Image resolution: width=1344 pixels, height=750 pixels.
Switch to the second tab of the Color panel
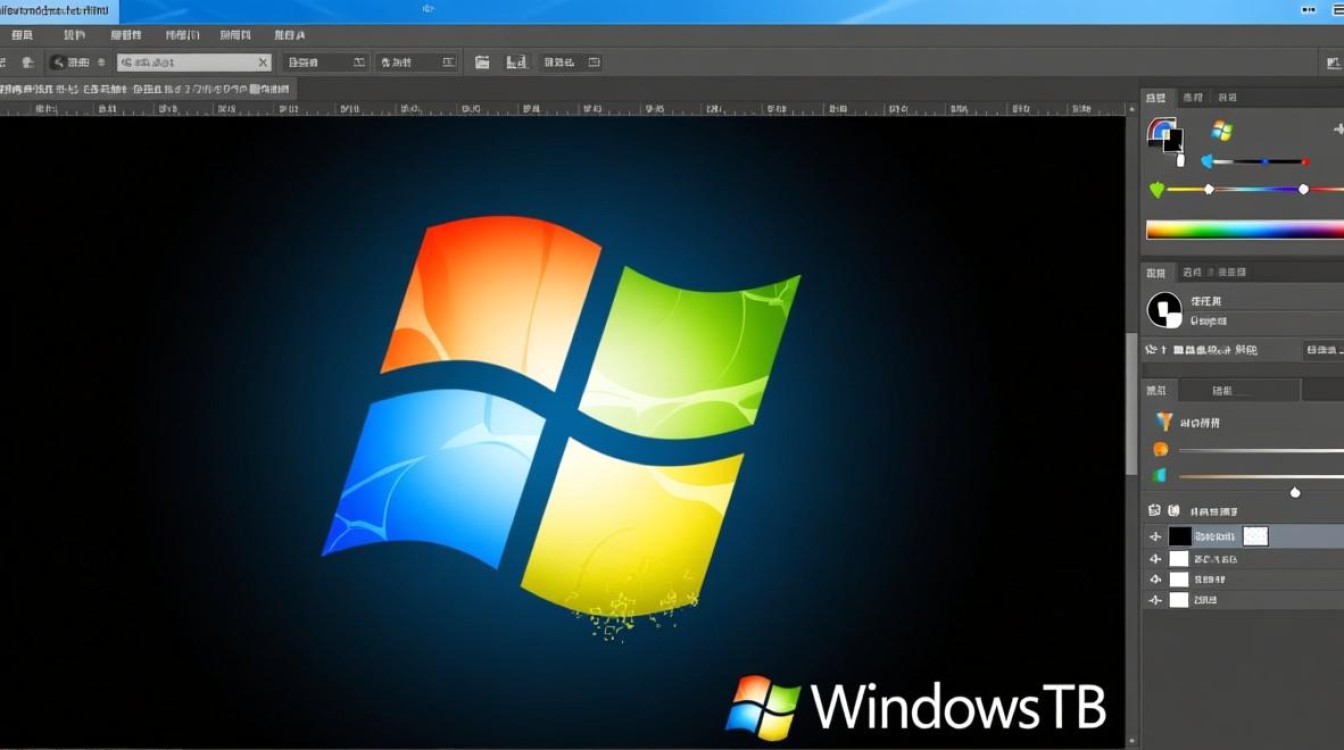1192,96
